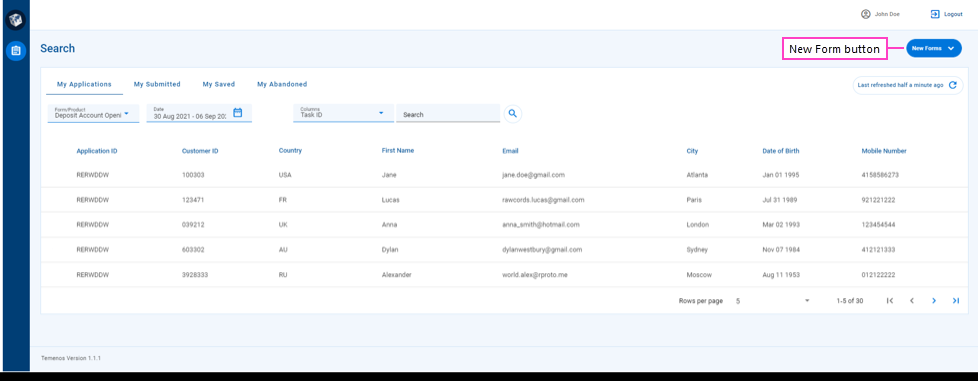This screenshot has height=381, width=978.
Task: Click first name Jane cell
Action: click(389, 175)
